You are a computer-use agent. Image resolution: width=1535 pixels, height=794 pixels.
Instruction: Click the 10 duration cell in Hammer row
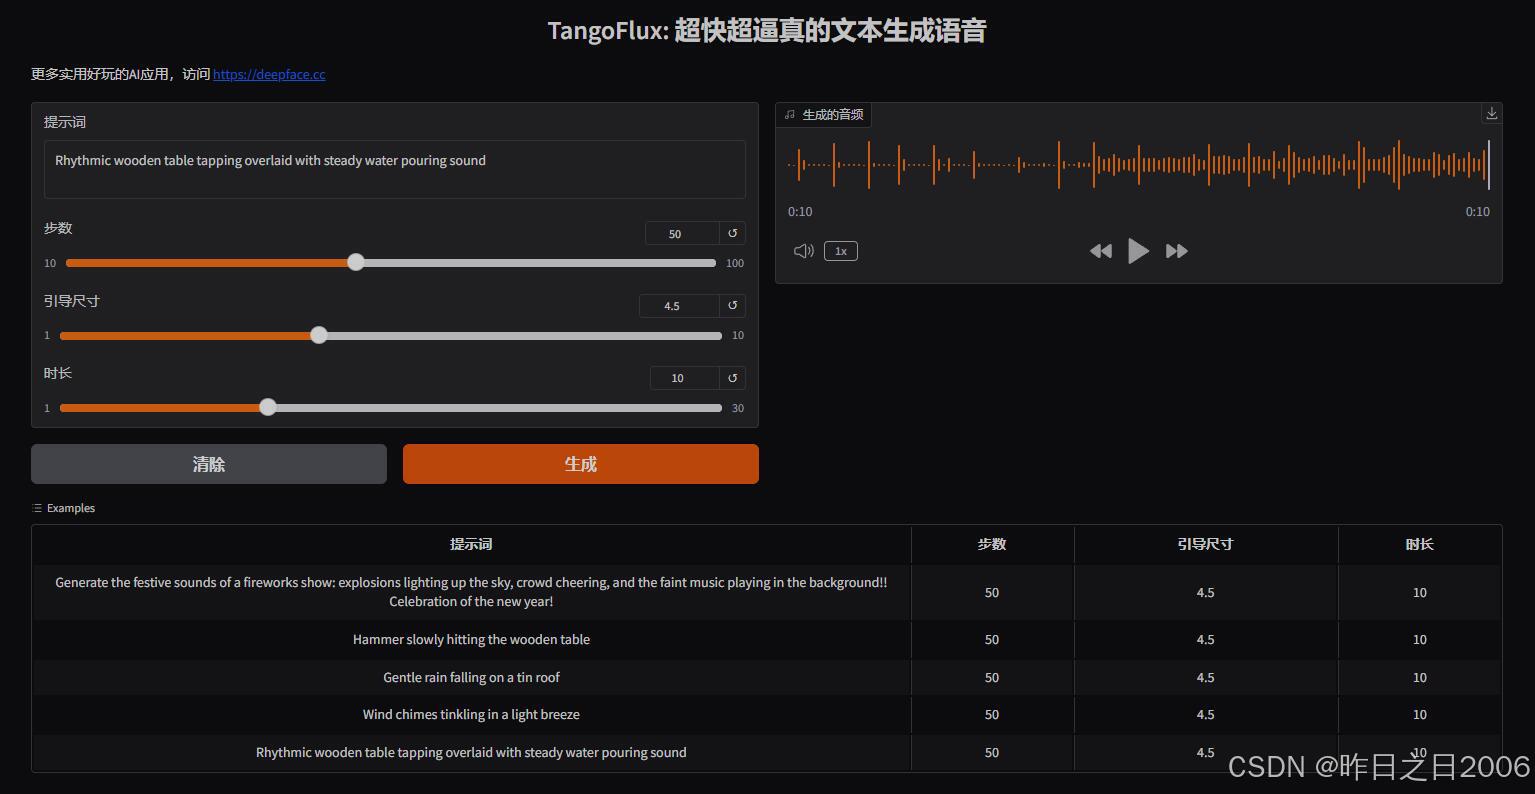[1419, 639]
